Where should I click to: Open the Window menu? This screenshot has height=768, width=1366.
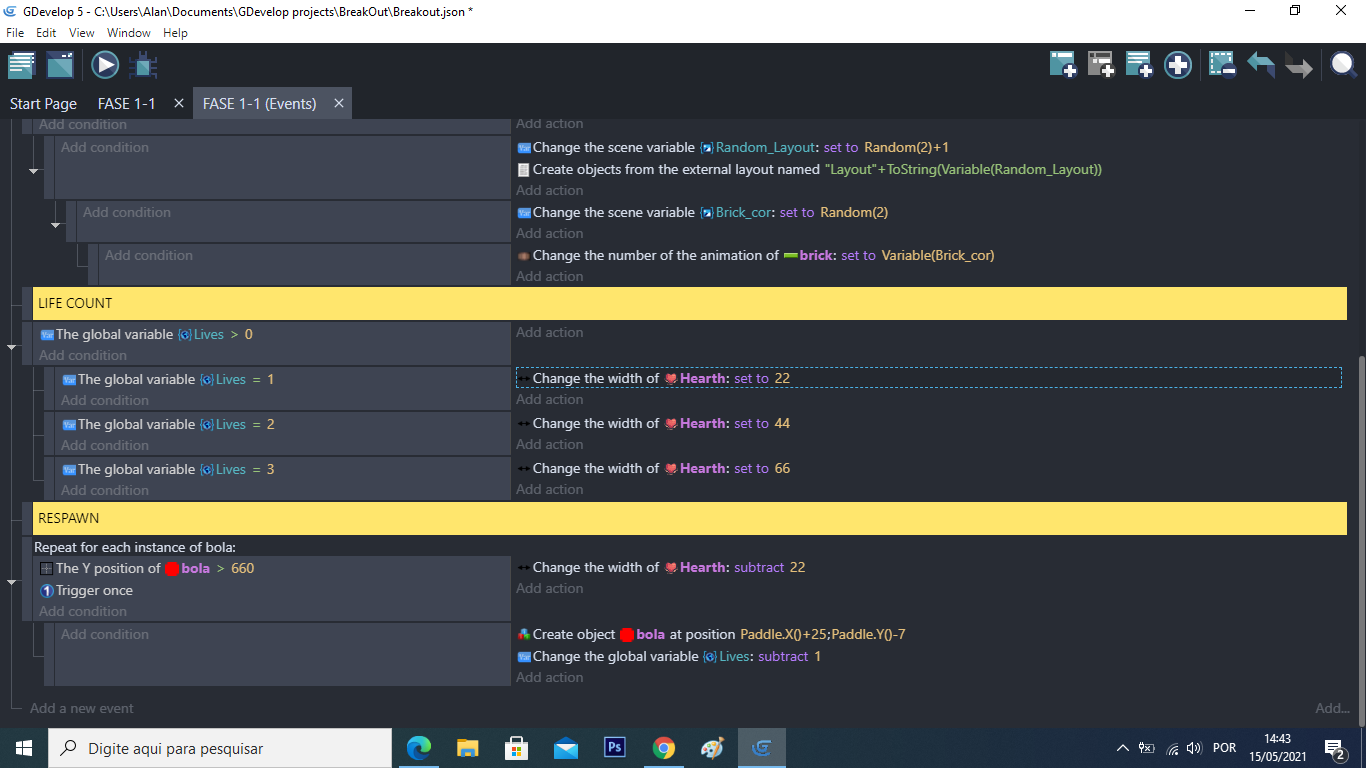[x=129, y=33]
